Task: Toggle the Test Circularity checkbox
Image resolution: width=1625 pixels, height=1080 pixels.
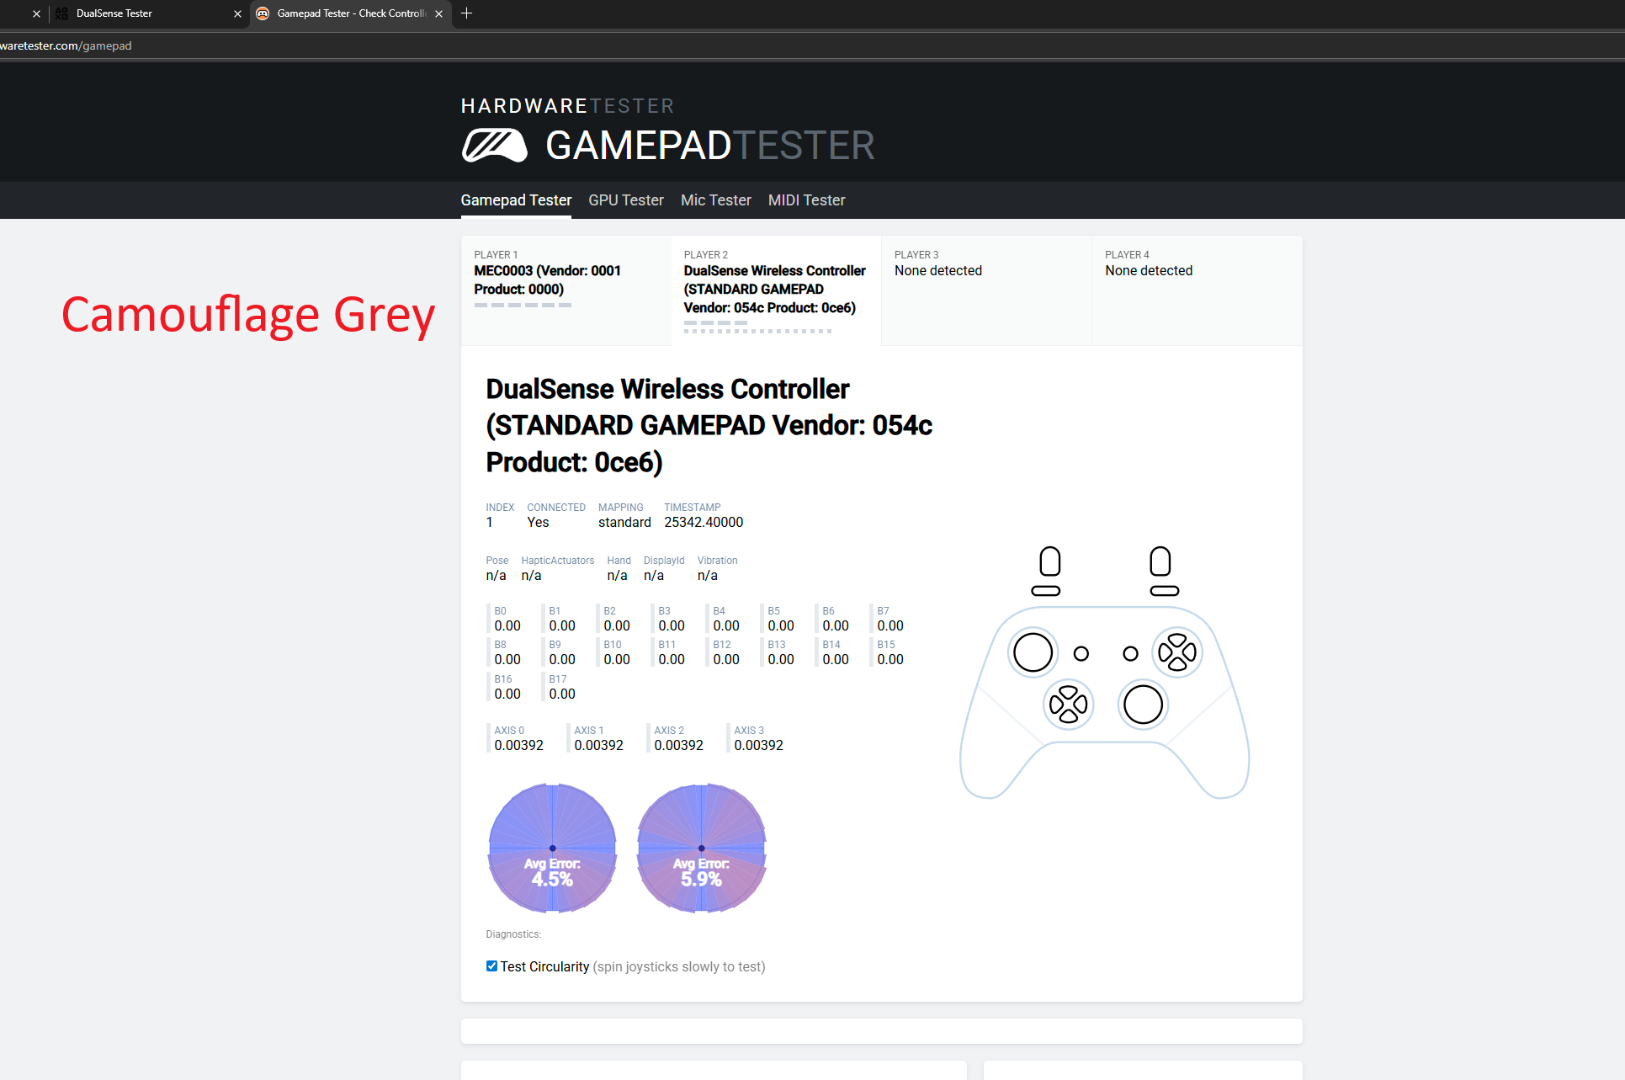Action: pos(492,966)
